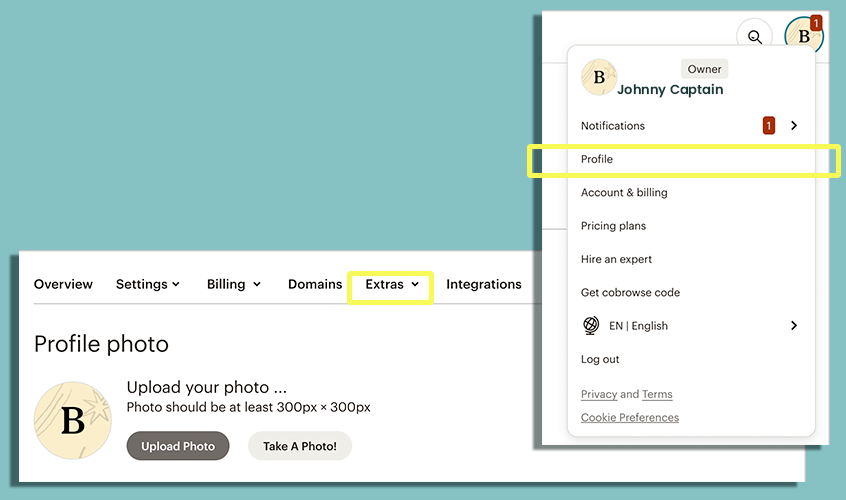The height and width of the screenshot is (500, 846).
Task: Click the large profile photo avatar
Action: (73, 420)
